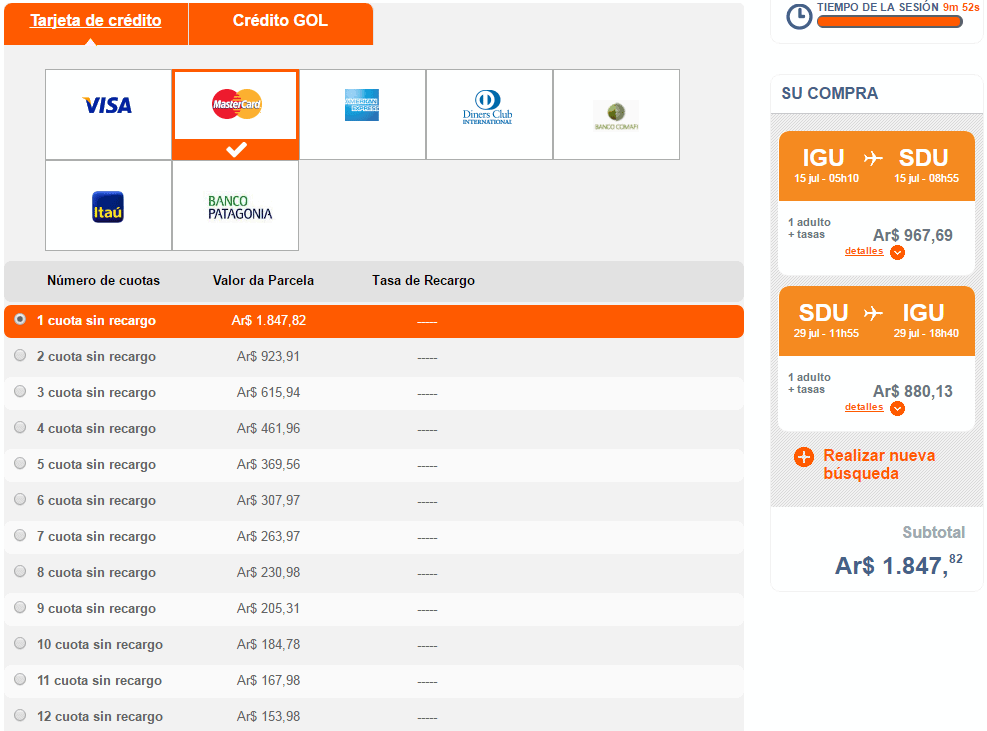Select 8 cuota sin recargo radio button
The image size is (987, 731).
20,570
